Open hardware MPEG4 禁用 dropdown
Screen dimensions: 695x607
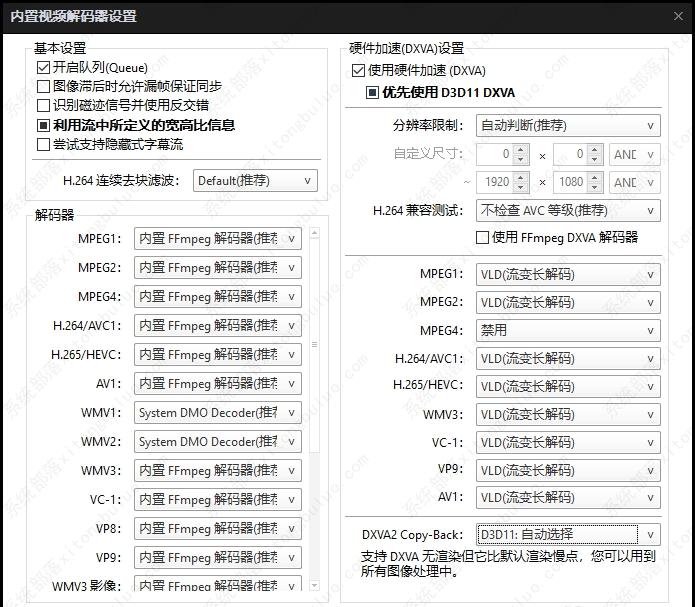pos(567,330)
